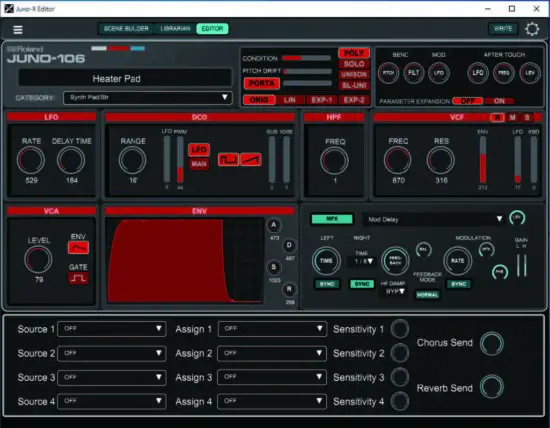The width and height of the screenshot is (550, 428).
Task: Expand the Source 3 dropdown
Action: coord(112,377)
